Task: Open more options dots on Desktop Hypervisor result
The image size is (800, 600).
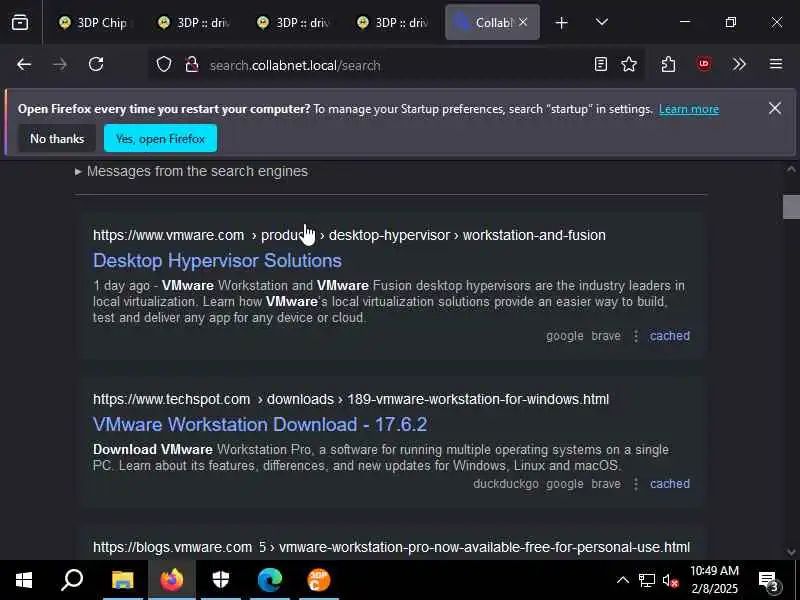Action: [x=636, y=336]
